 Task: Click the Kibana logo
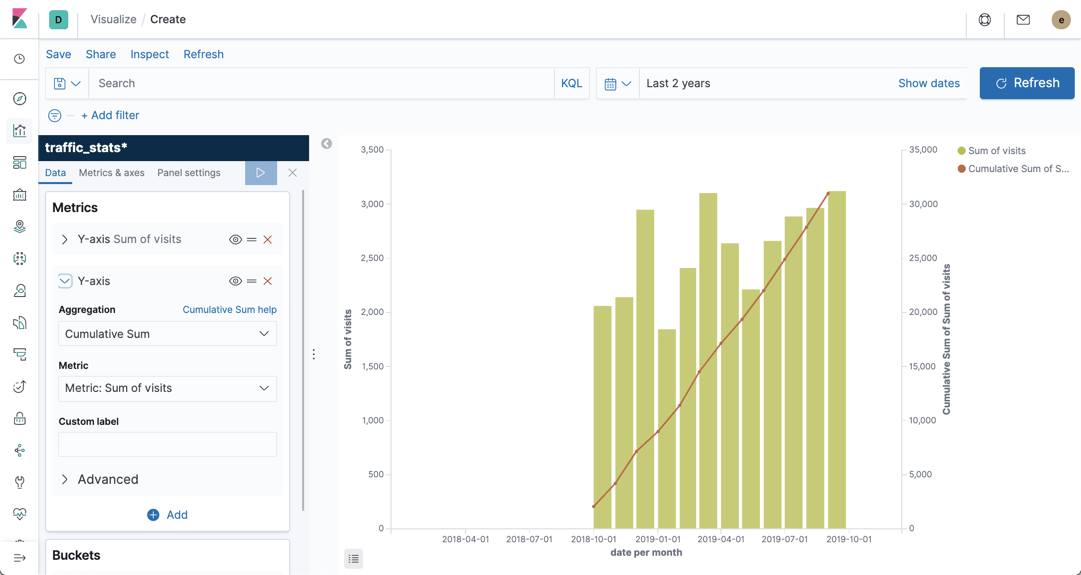coord(19,19)
